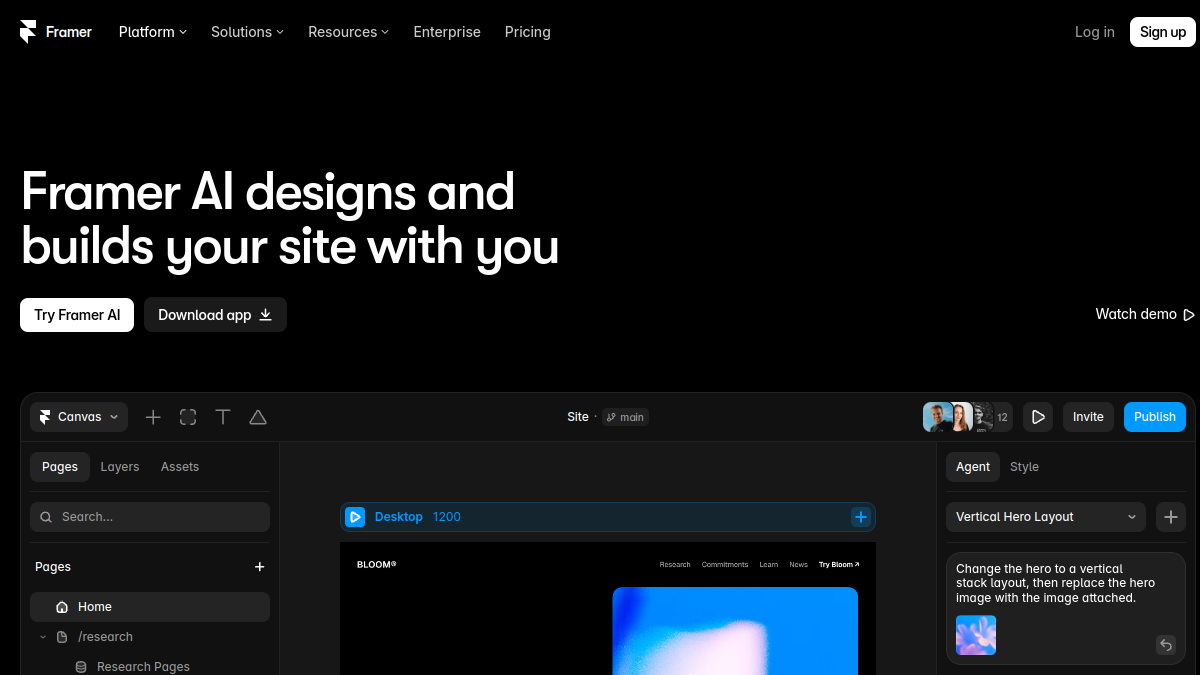Screen dimensions: 1200x675
Task: Click BLOOM logo in canvas preview
Action: click(x=377, y=565)
